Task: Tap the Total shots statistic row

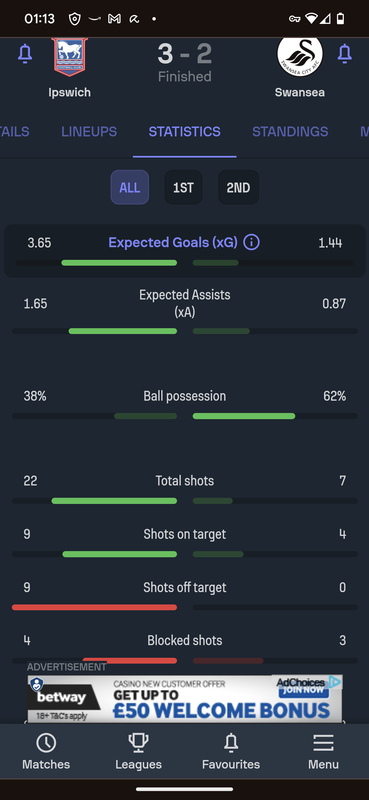Action: point(184,490)
